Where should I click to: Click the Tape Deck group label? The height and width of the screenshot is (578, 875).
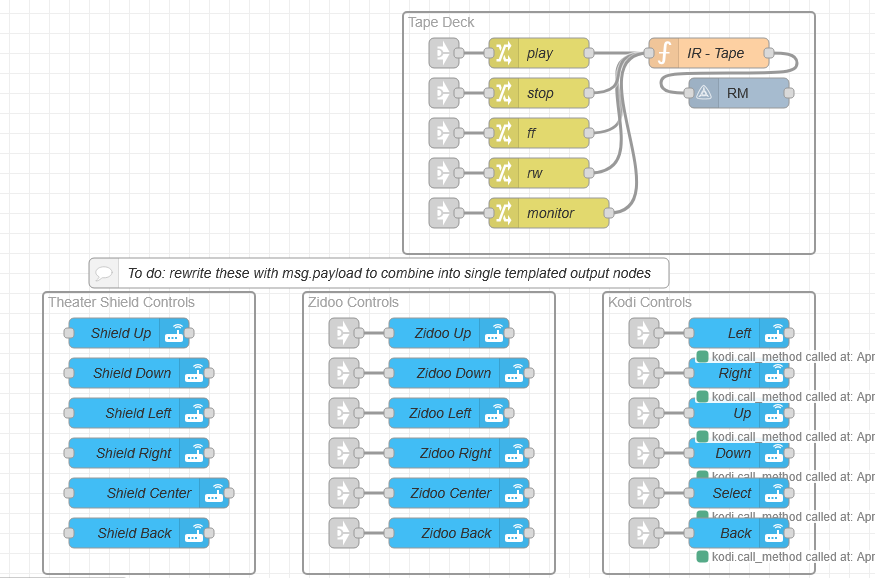click(x=441, y=22)
